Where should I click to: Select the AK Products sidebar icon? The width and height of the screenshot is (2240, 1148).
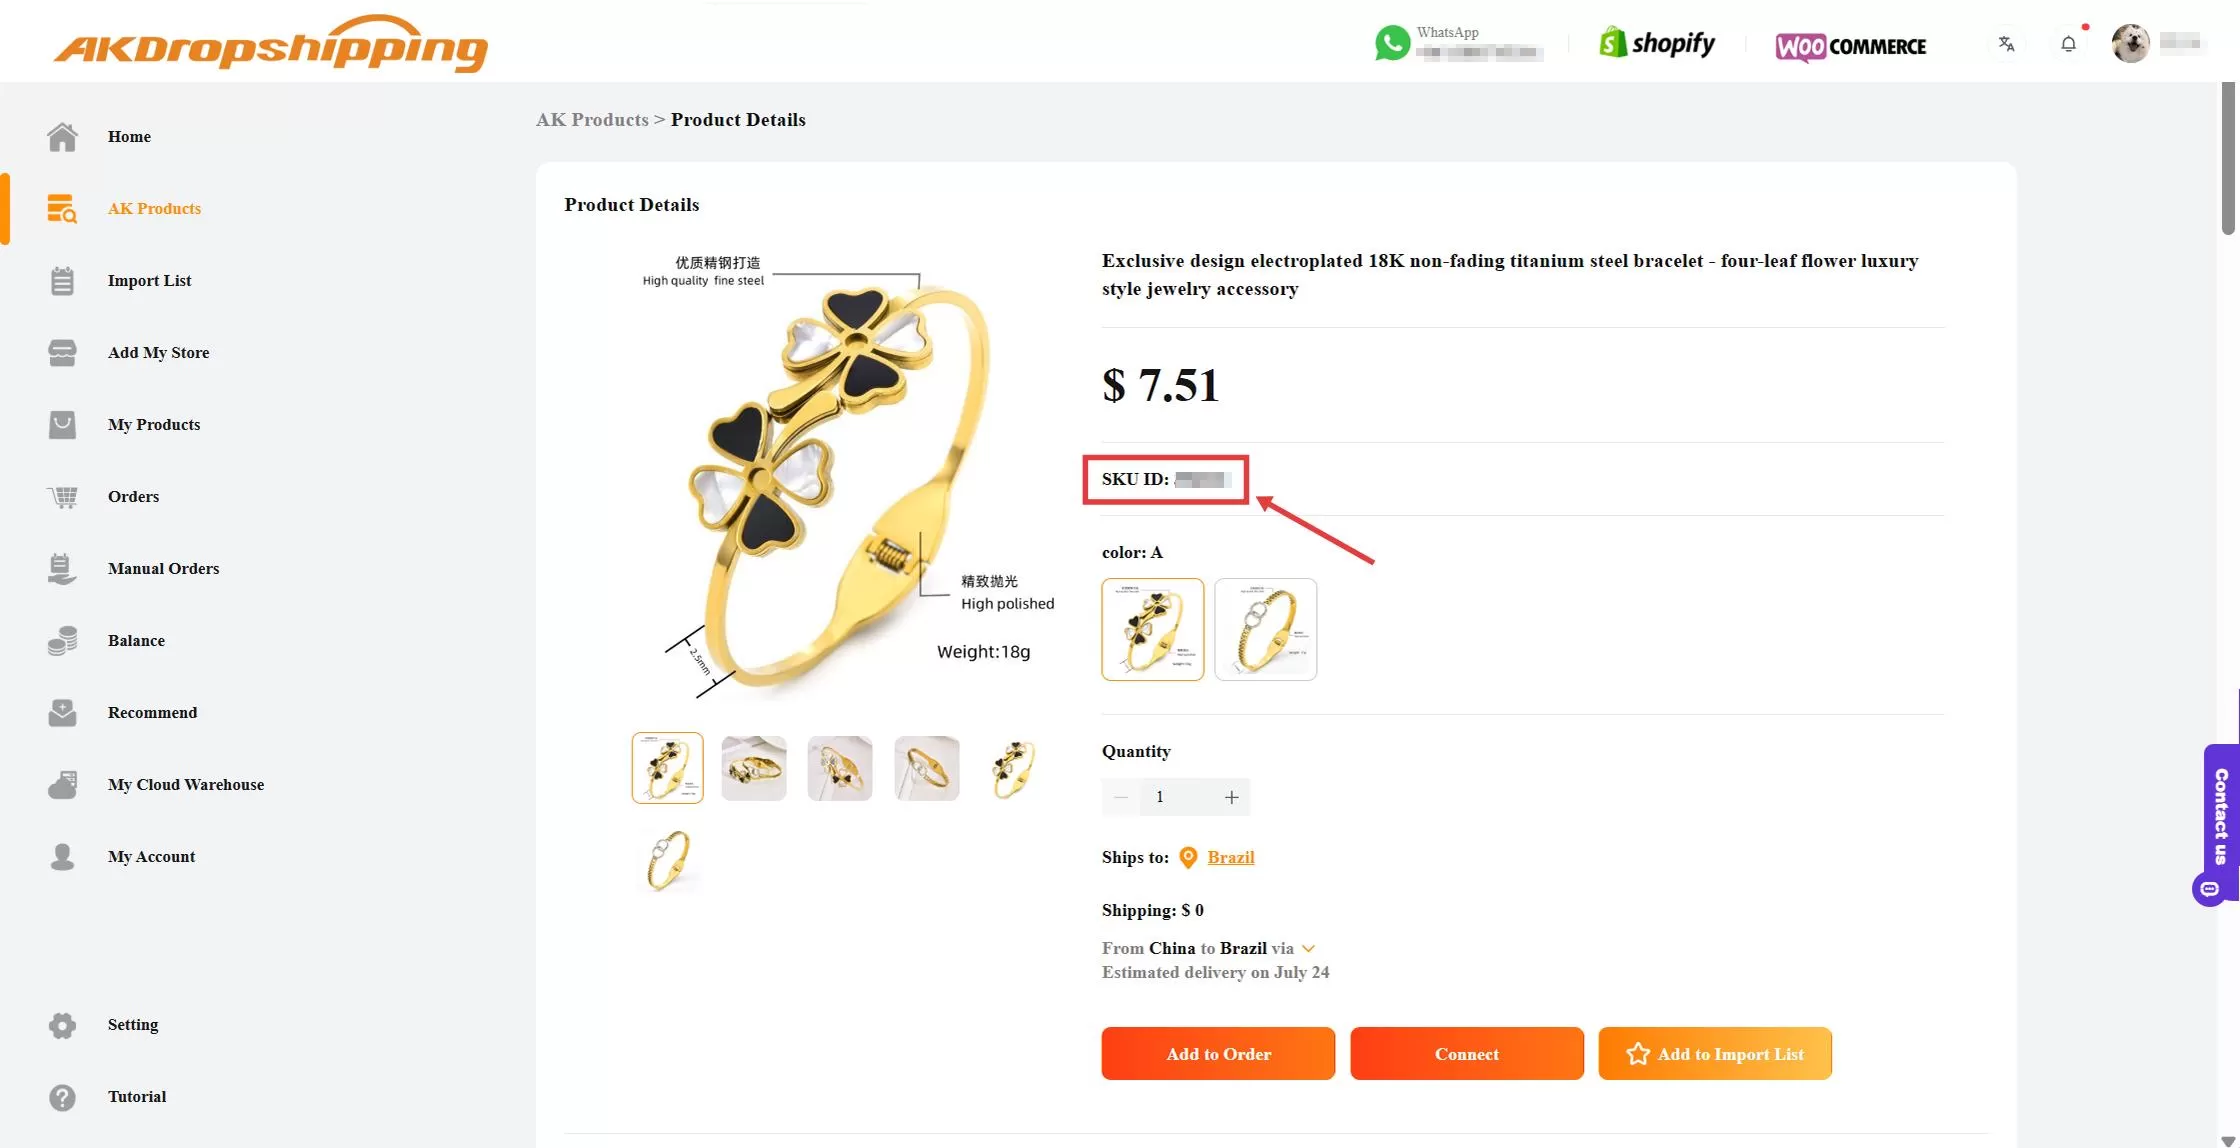click(x=62, y=208)
